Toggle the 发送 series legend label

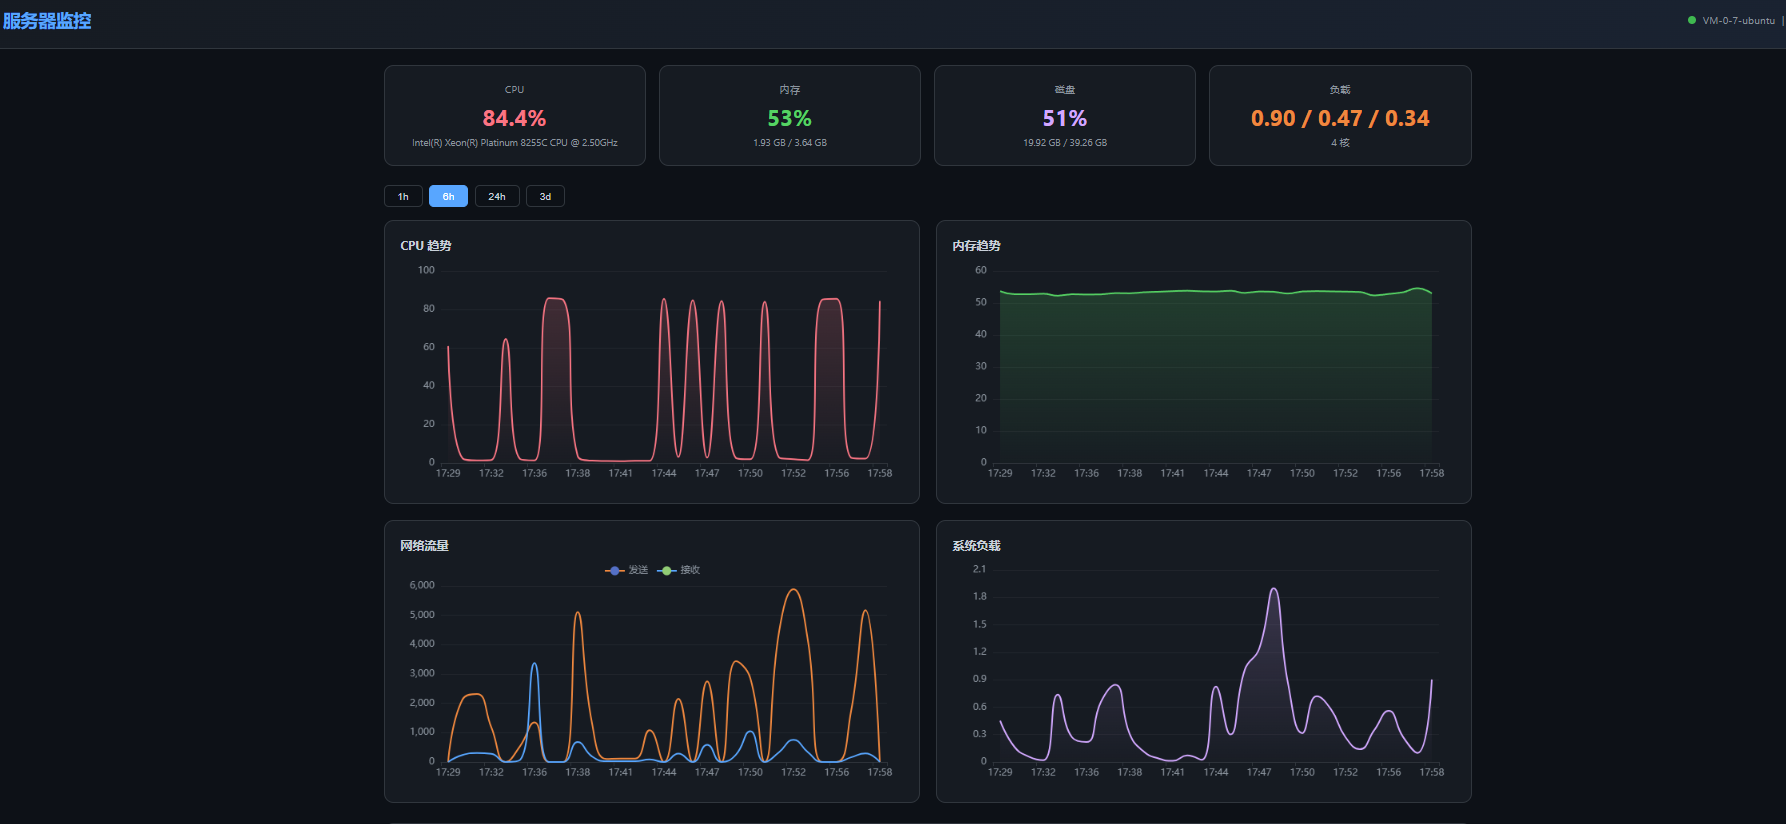click(638, 570)
